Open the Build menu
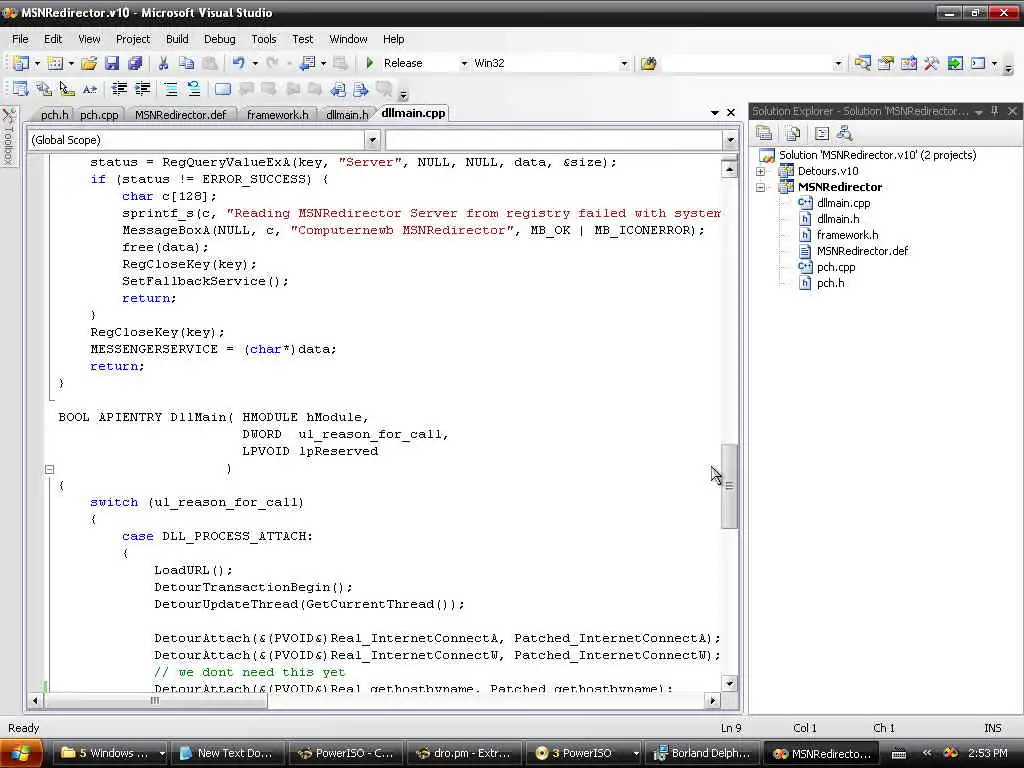The height and width of the screenshot is (768, 1024). click(177, 39)
